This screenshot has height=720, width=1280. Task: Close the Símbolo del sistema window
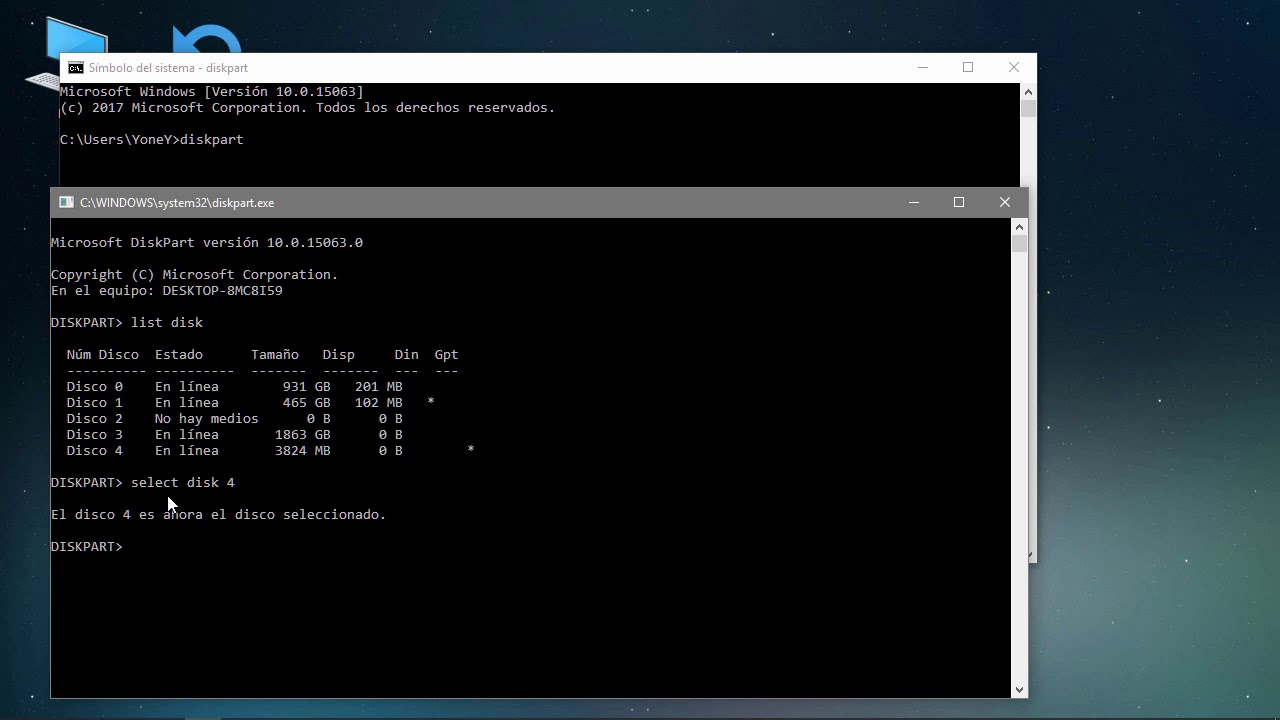pos(1014,68)
